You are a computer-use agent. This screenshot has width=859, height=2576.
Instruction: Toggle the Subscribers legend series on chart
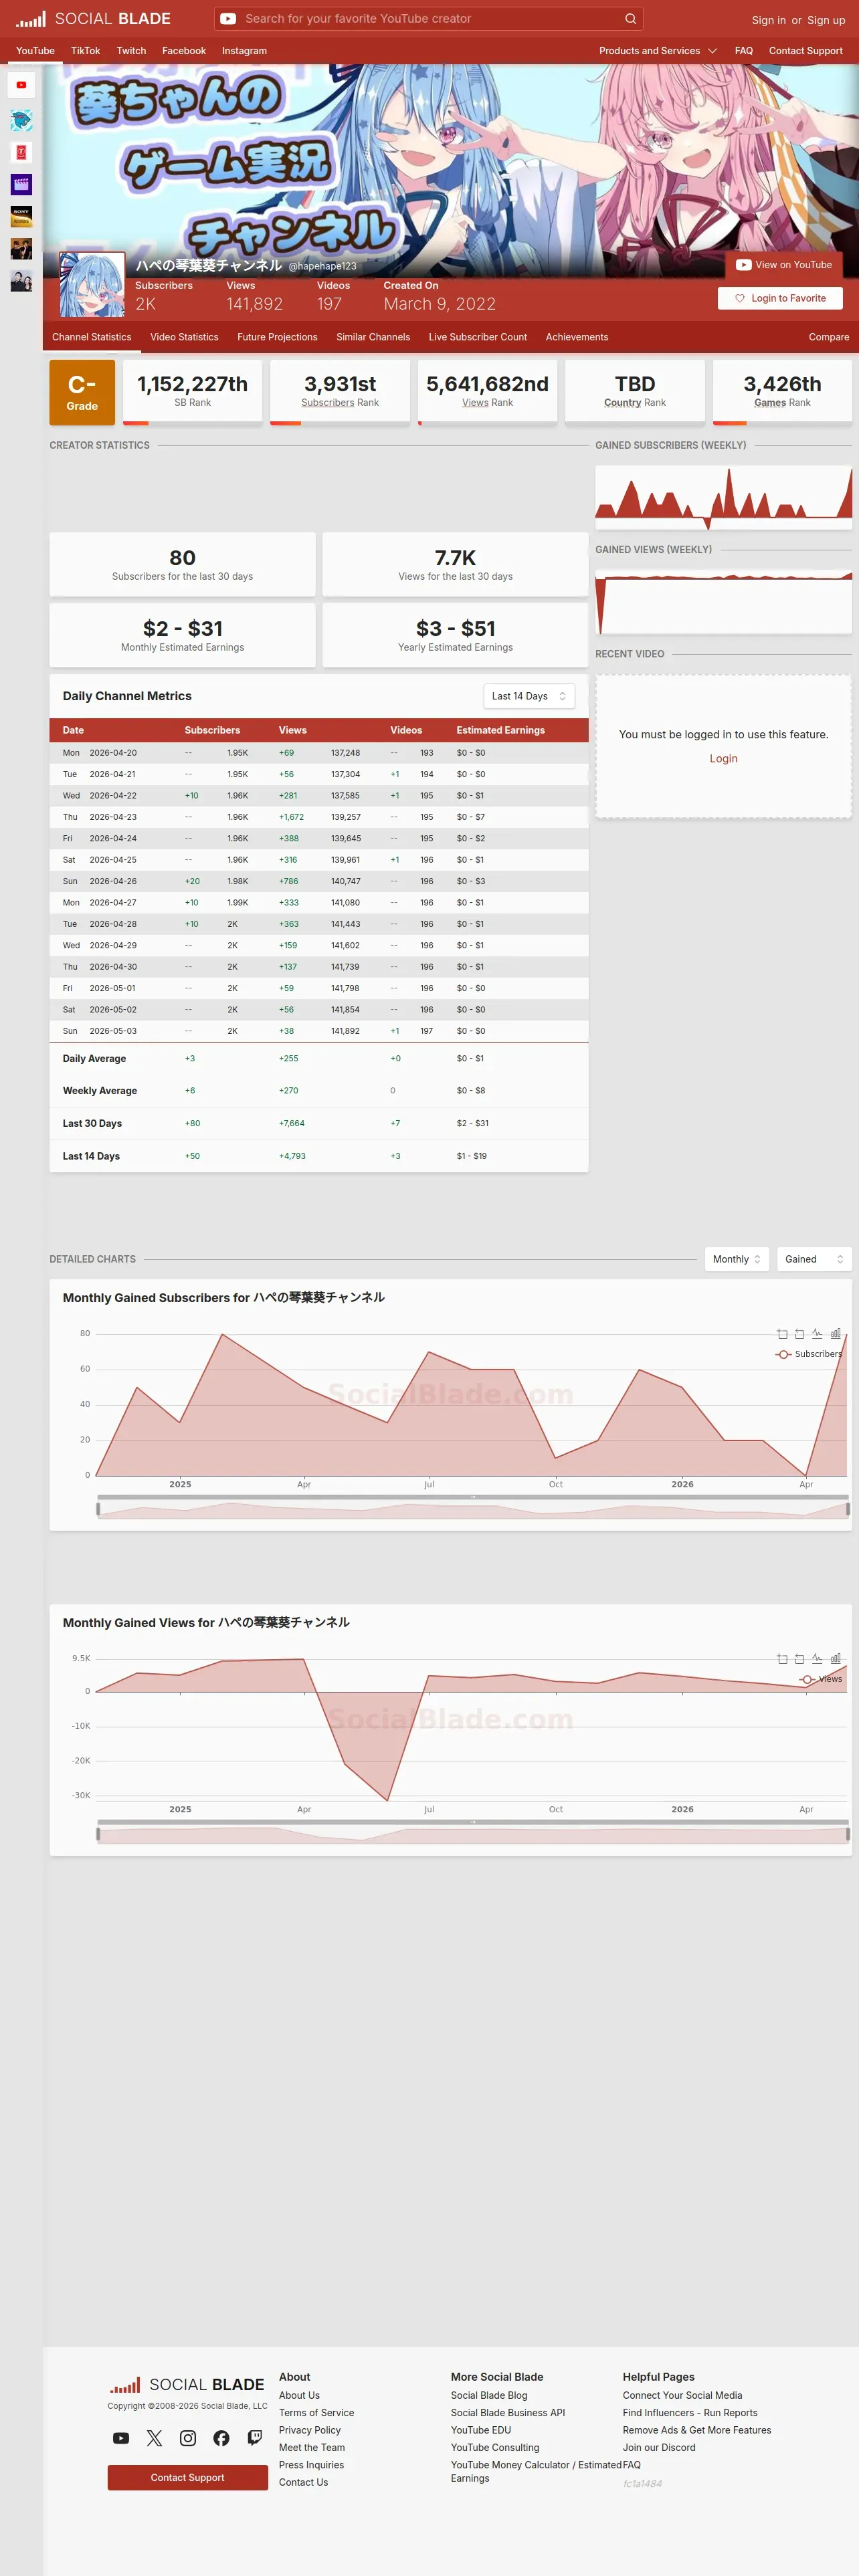coord(809,1354)
